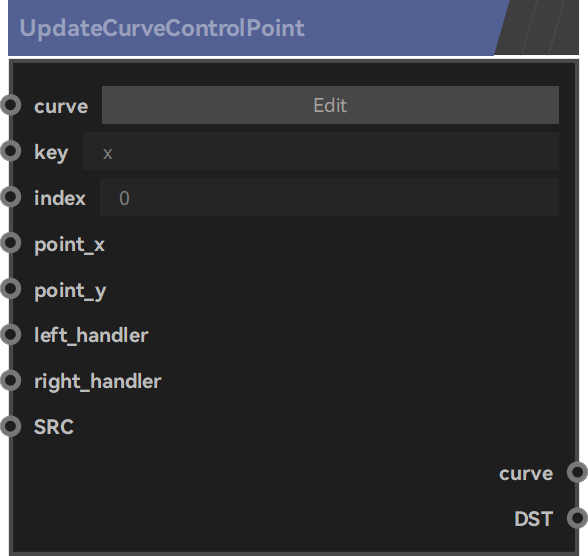Click the curve input socket circle
The image size is (588, 556).
[x=10, y=105]
